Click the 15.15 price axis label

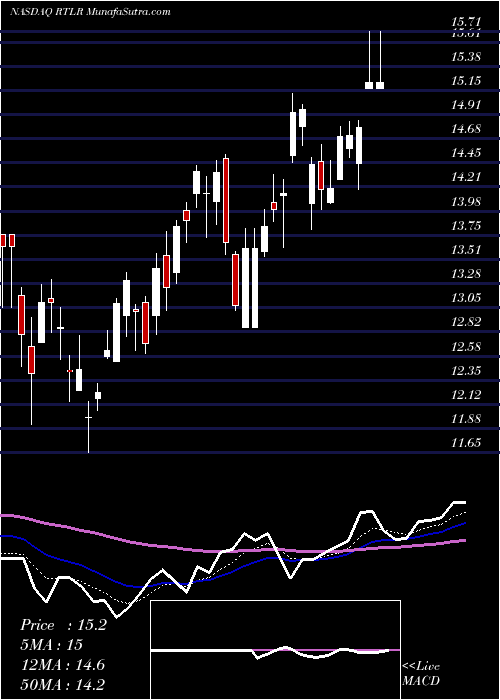click(466, 81)
